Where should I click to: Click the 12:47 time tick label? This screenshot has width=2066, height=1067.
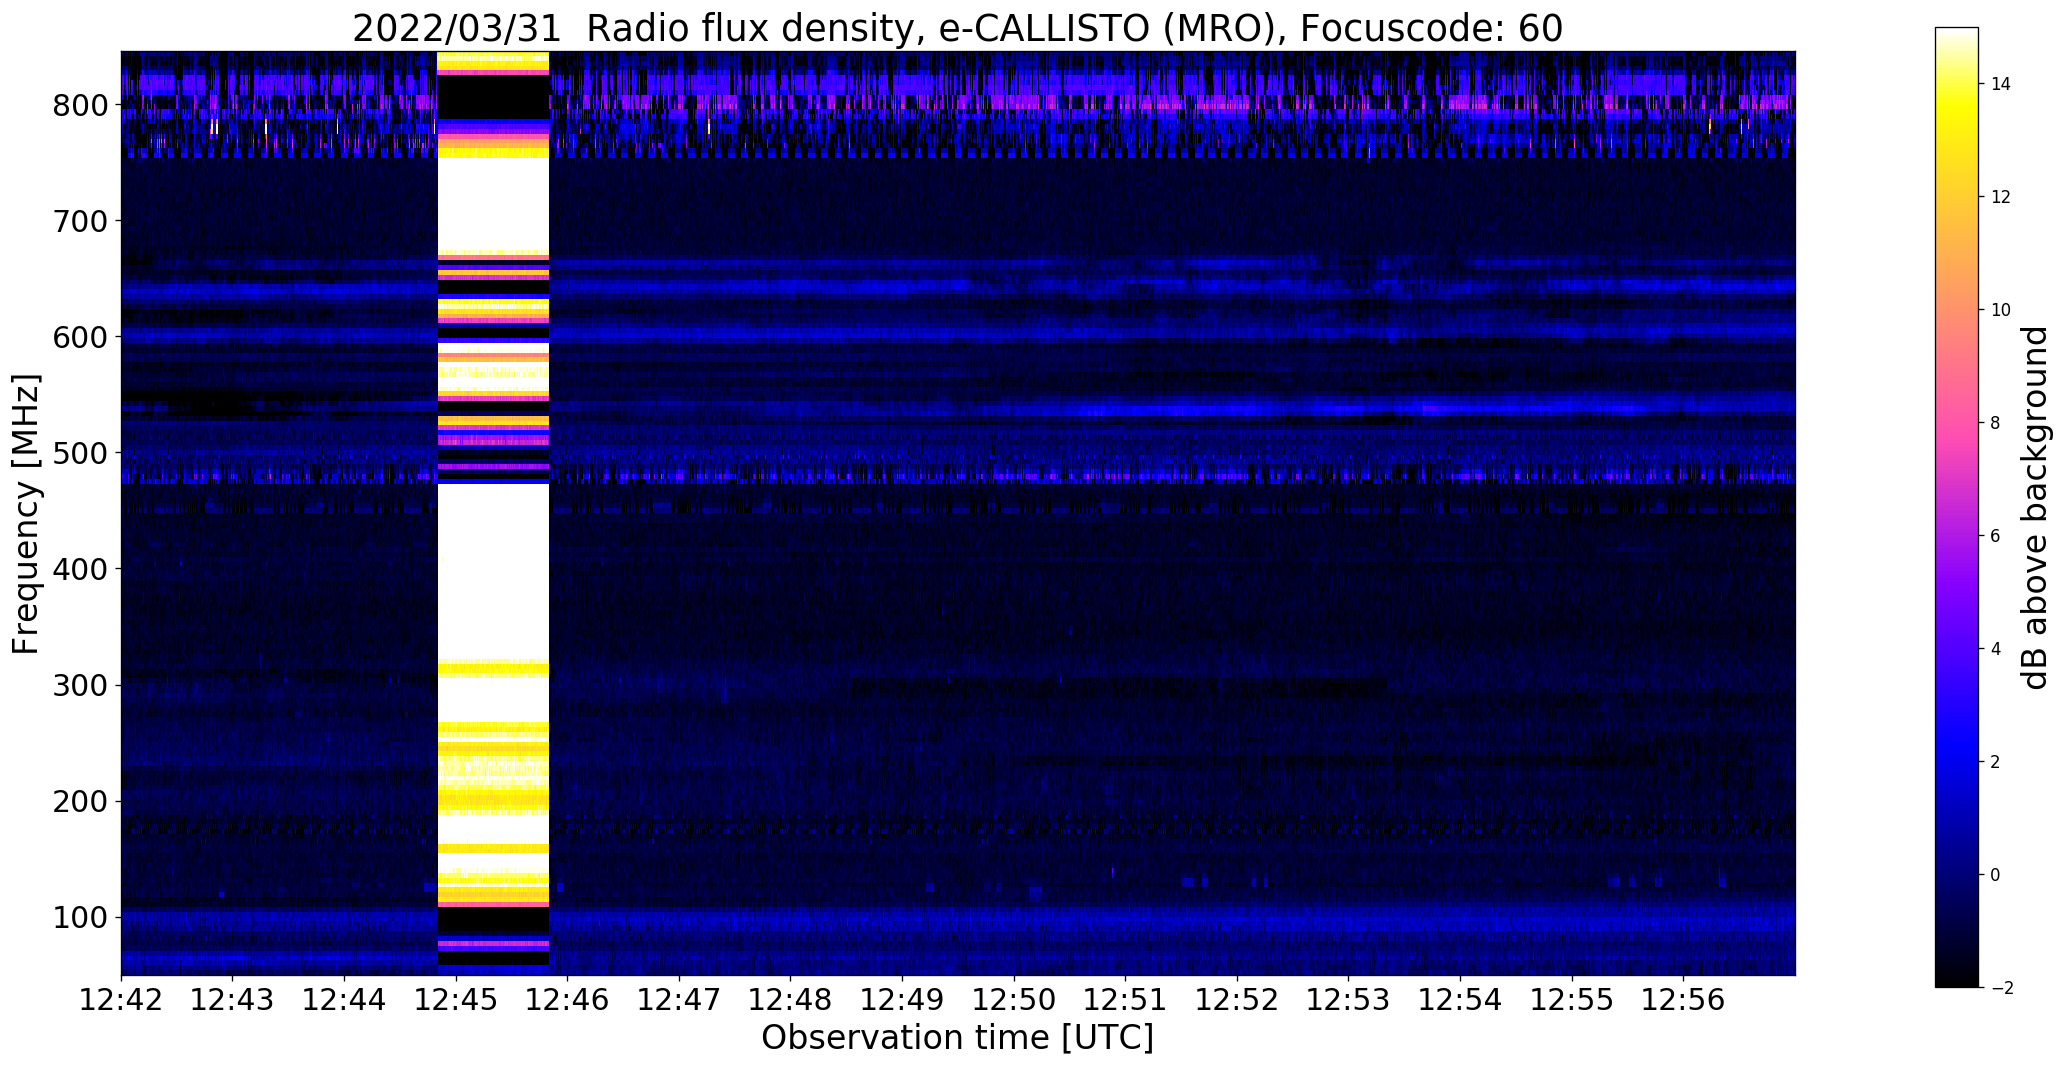pos(680,999)
